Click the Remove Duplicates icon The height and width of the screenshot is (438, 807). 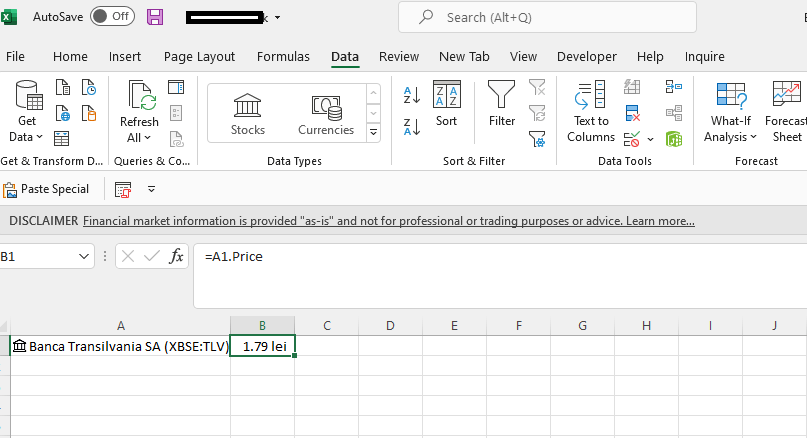click(631, 113)
